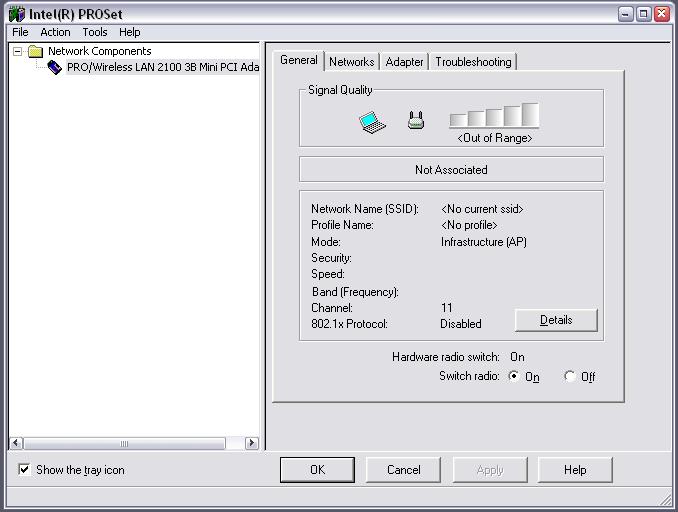Click the window resize grip
The width and height of the screenshot is (678, 512).
click(665, 500)
